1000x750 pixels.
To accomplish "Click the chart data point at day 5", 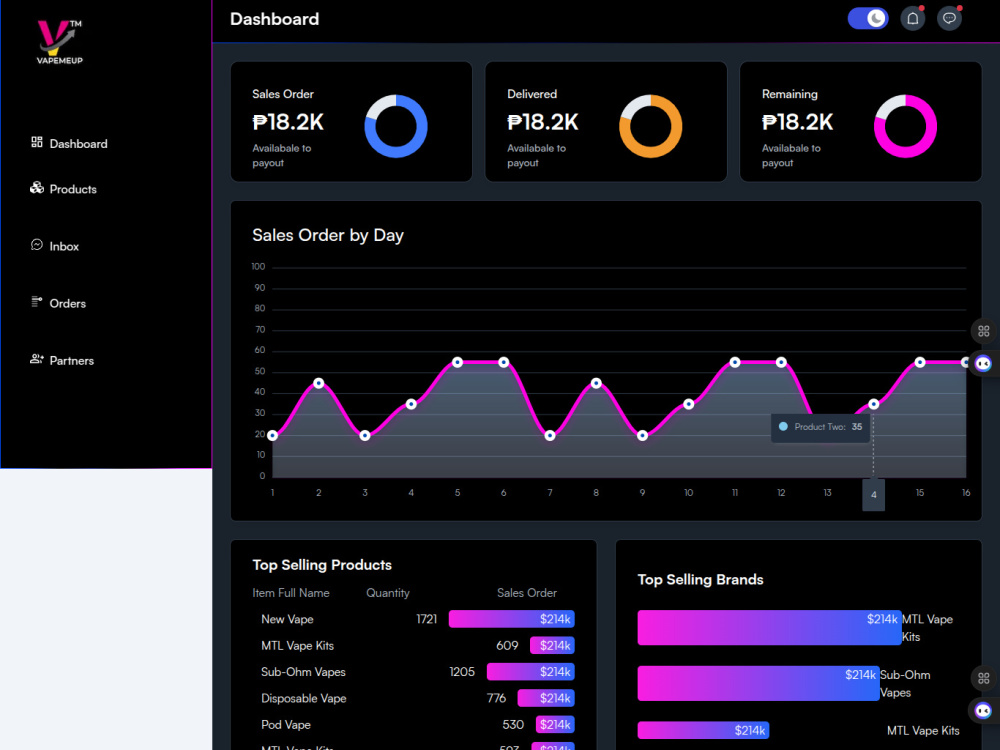I will click(457, 362).
